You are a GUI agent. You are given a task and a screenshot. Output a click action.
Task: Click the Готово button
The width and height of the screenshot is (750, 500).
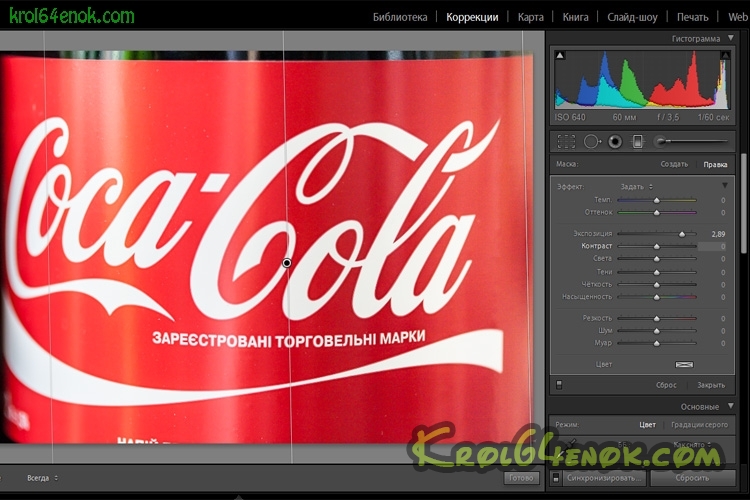click(x=521, y=478)
